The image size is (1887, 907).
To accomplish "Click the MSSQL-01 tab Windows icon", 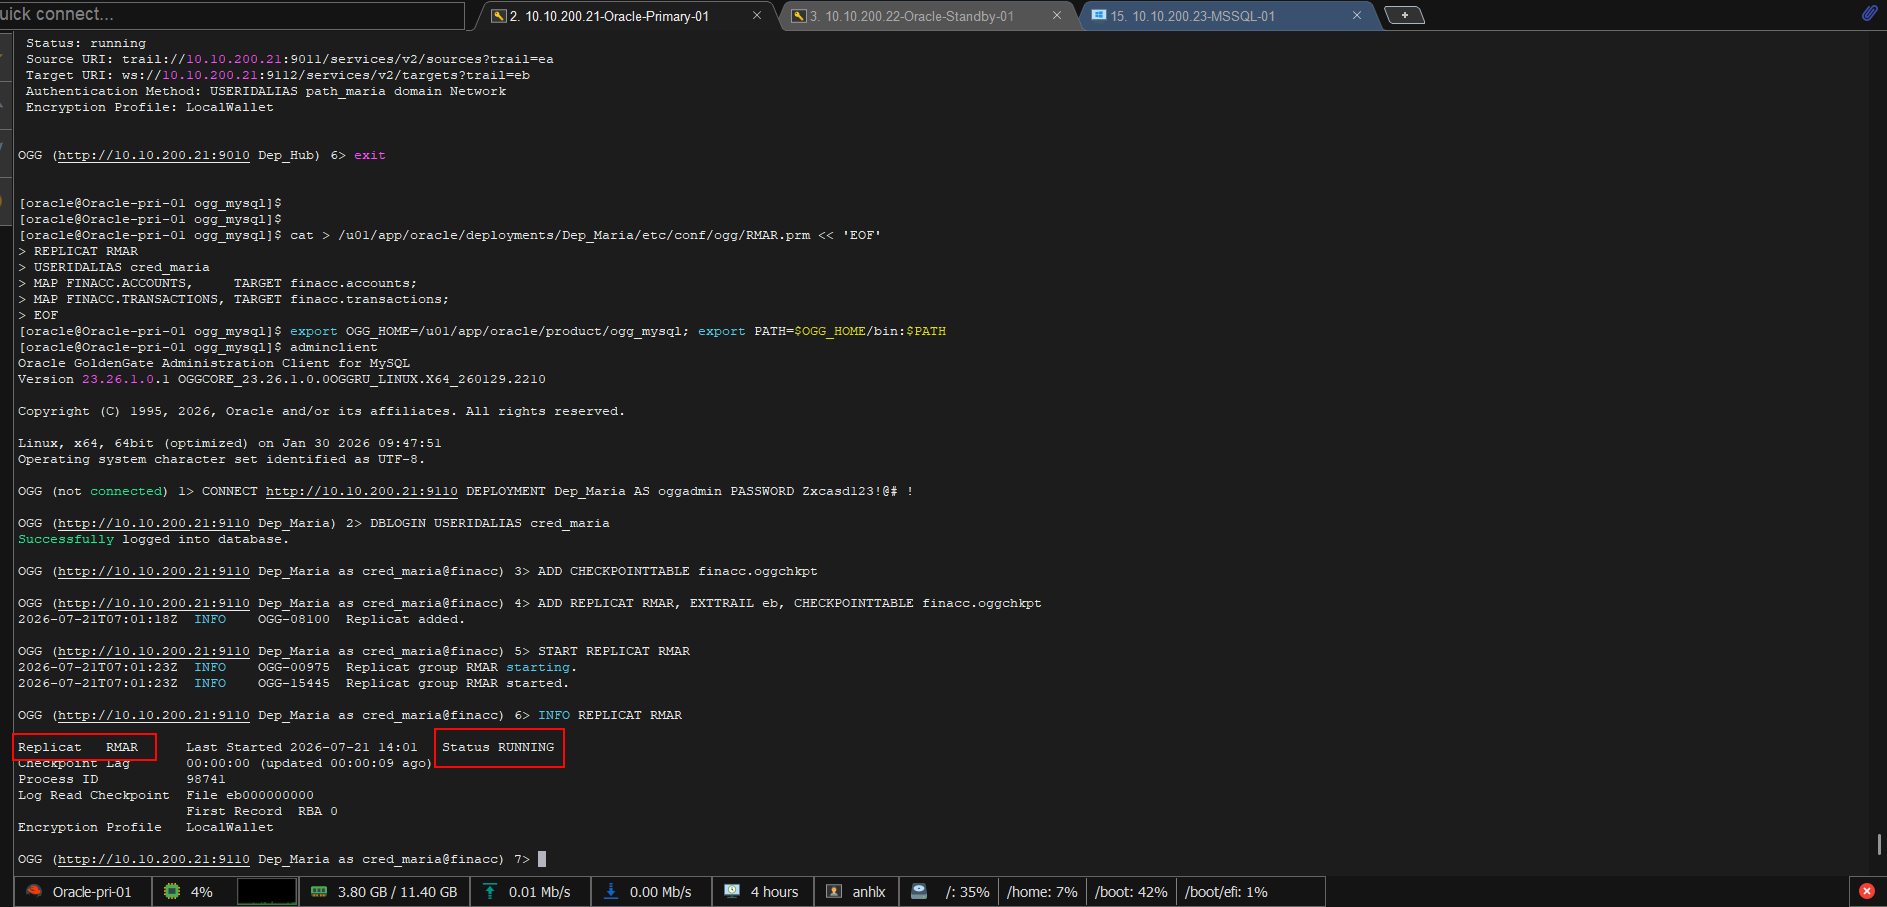I will (x=1099, y=16).
